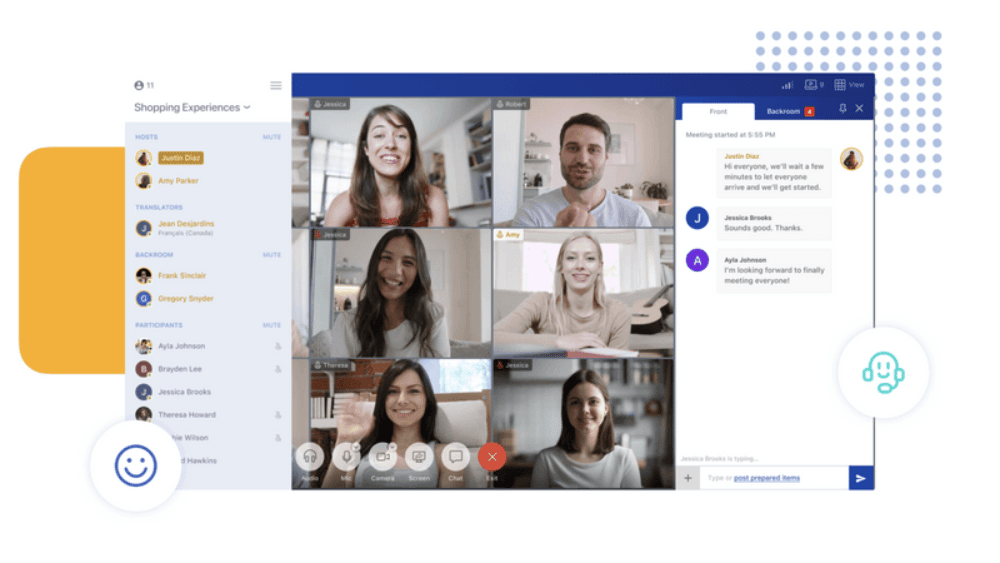This screenshot has height=563, width=1000.
Task: Select the Amy video tile
Action: tap(584, 293)
